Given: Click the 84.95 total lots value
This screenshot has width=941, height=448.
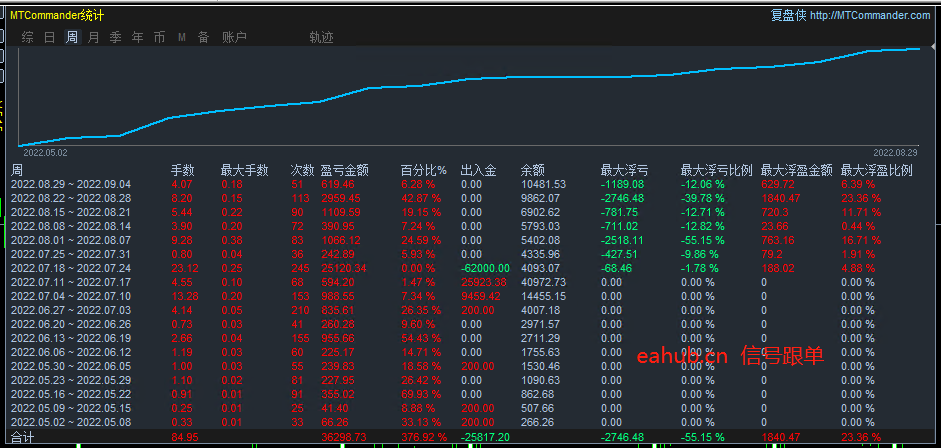Looking at the screenshot, I should pyautogui.click(x=185, y=437).
